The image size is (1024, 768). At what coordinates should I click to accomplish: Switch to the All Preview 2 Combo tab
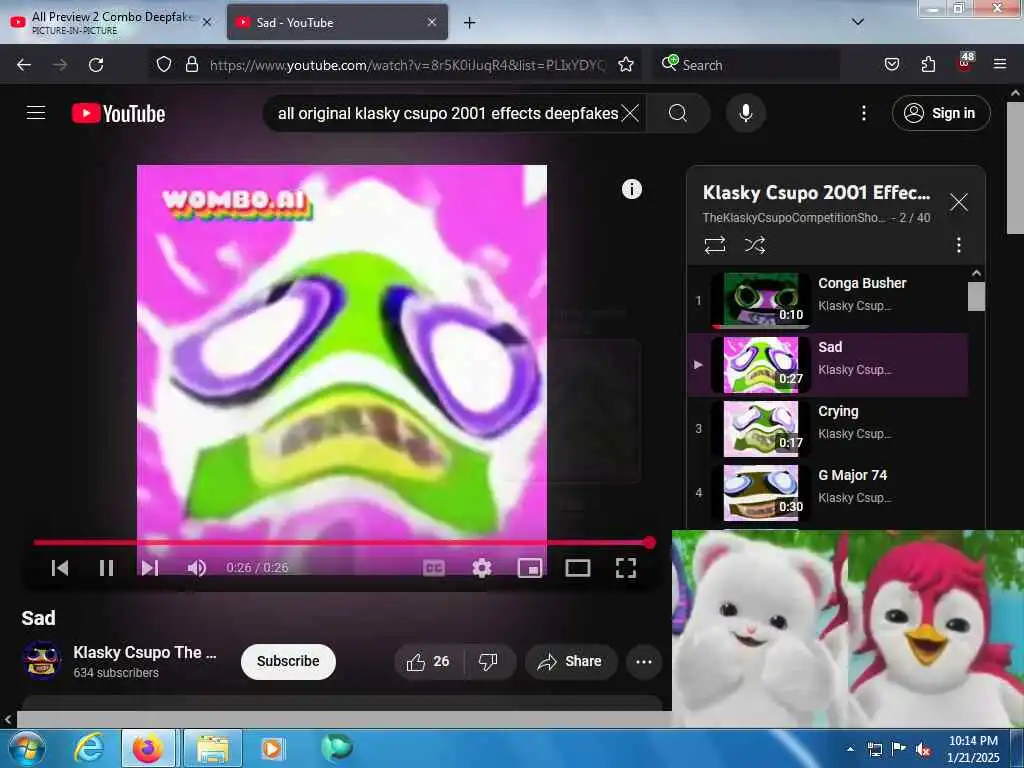[111, 22]
